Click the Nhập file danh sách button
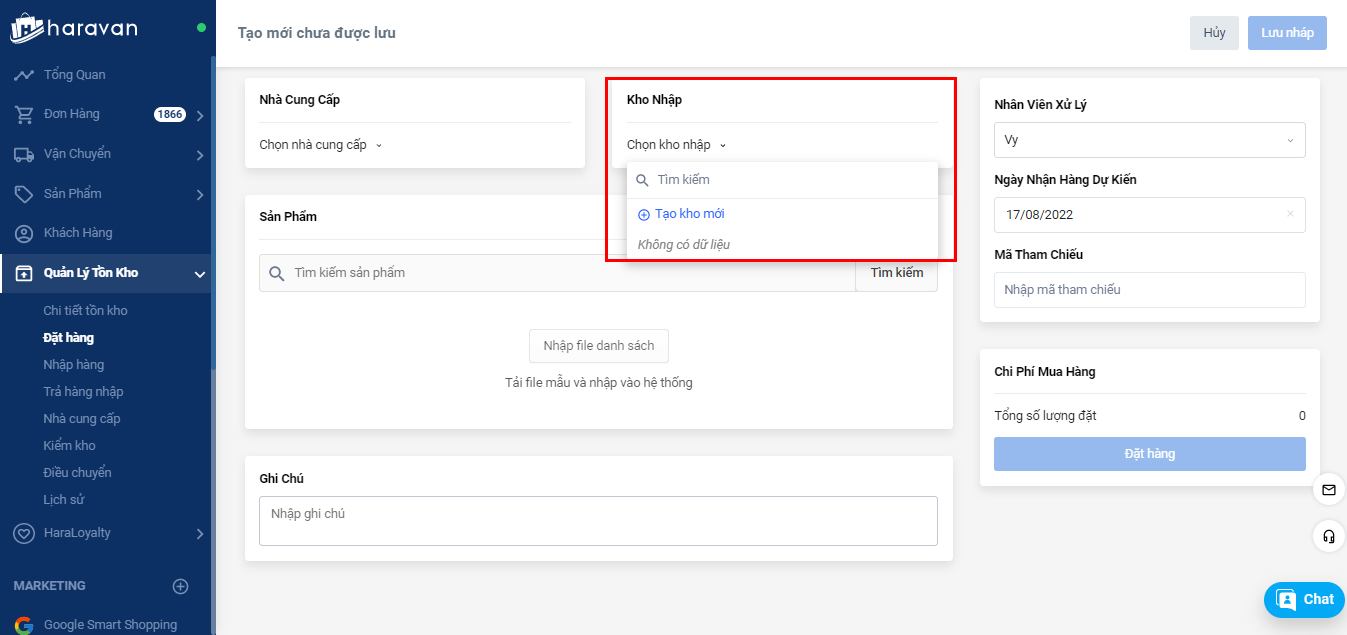1347x635 pixels. coord(598,346)
